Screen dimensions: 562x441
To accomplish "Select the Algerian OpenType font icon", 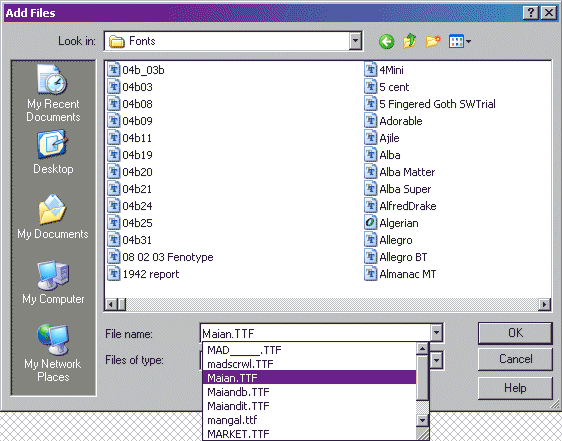I will click(x=371, y=223).
